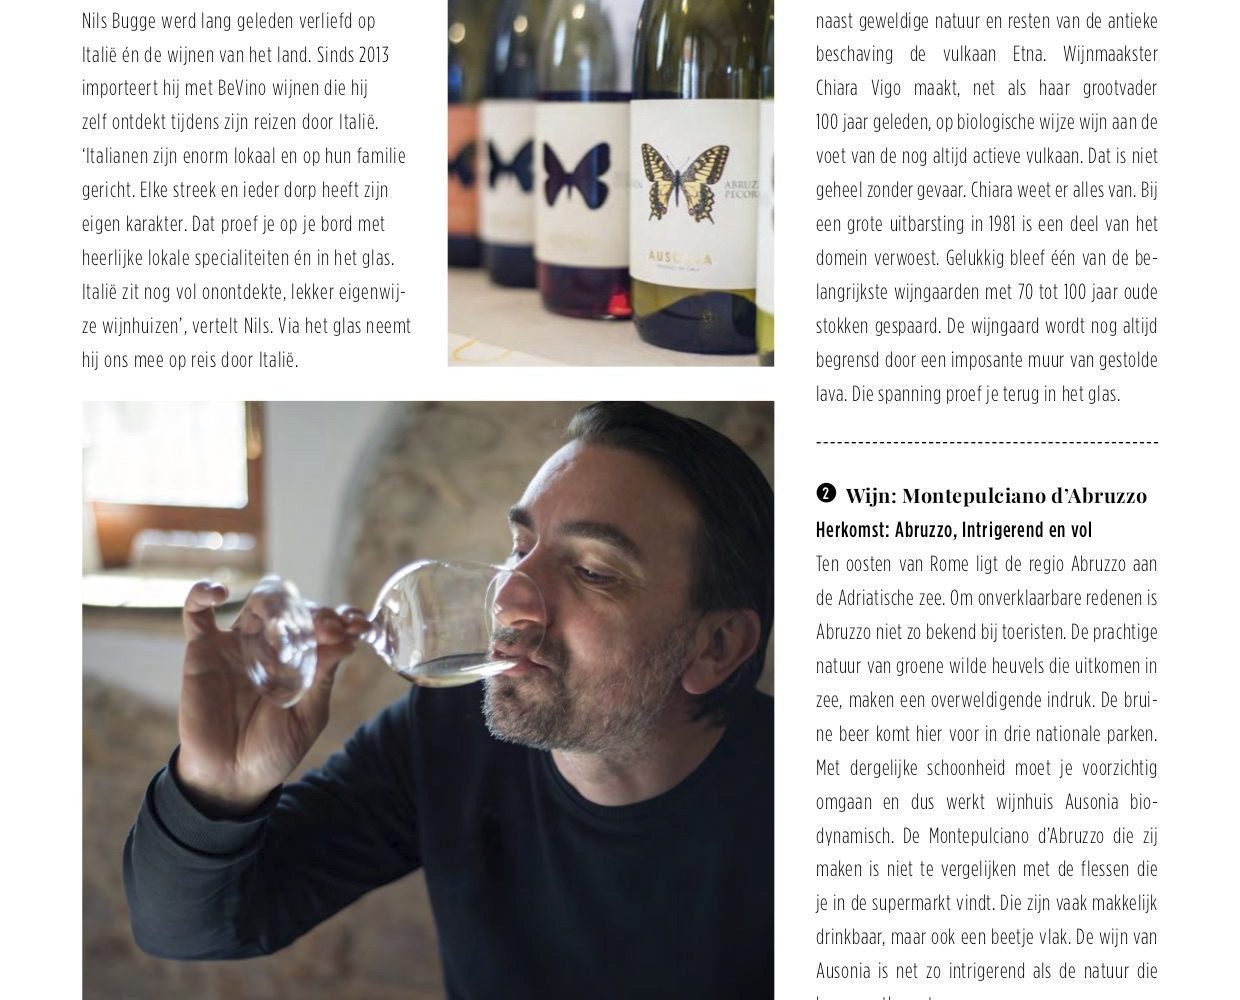The image size is (1240, 1000).
Task: Click the yellow swallowtail butterfly on label
Action: pyautogui.click(x=685, y=181)
